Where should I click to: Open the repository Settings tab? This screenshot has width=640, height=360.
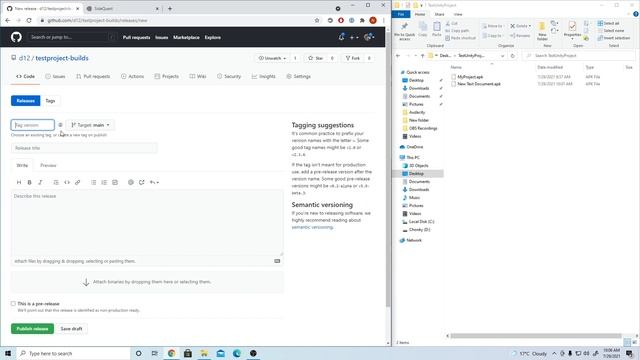pos(298,76)
